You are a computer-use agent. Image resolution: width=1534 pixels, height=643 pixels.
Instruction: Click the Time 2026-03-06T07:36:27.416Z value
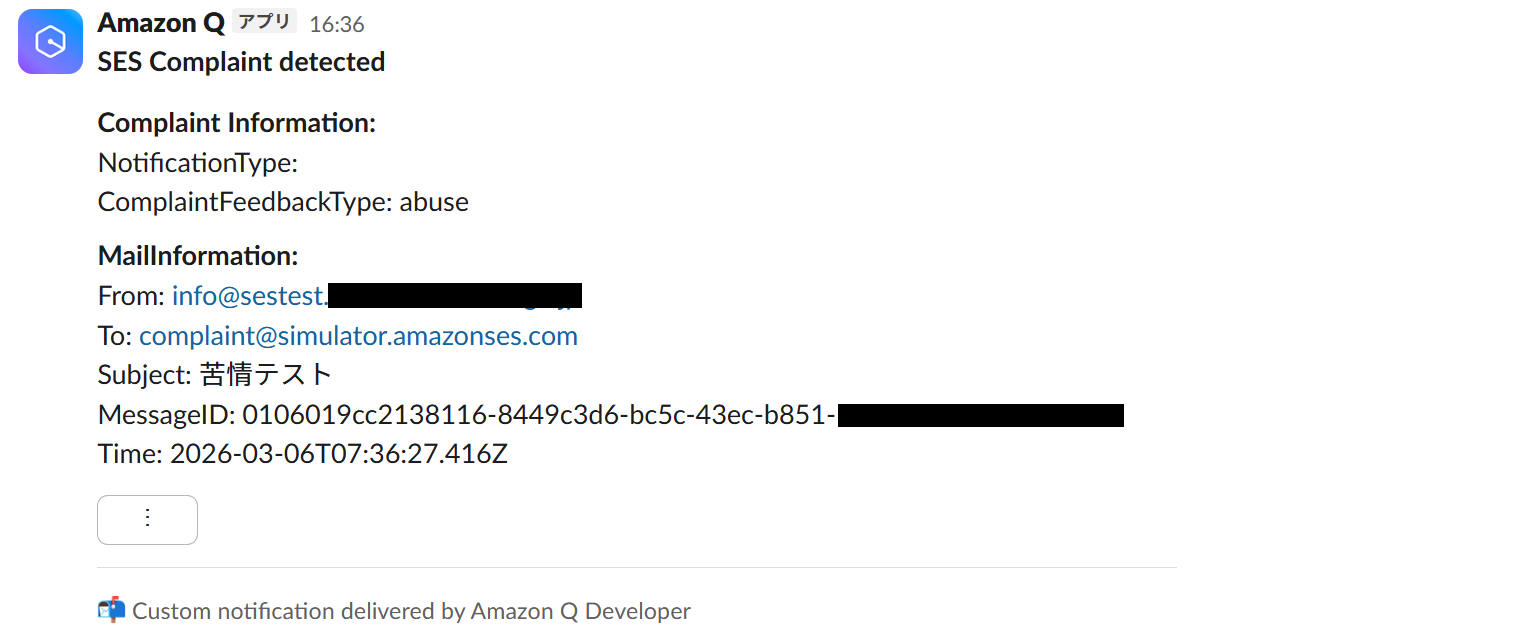coord(339,455)
